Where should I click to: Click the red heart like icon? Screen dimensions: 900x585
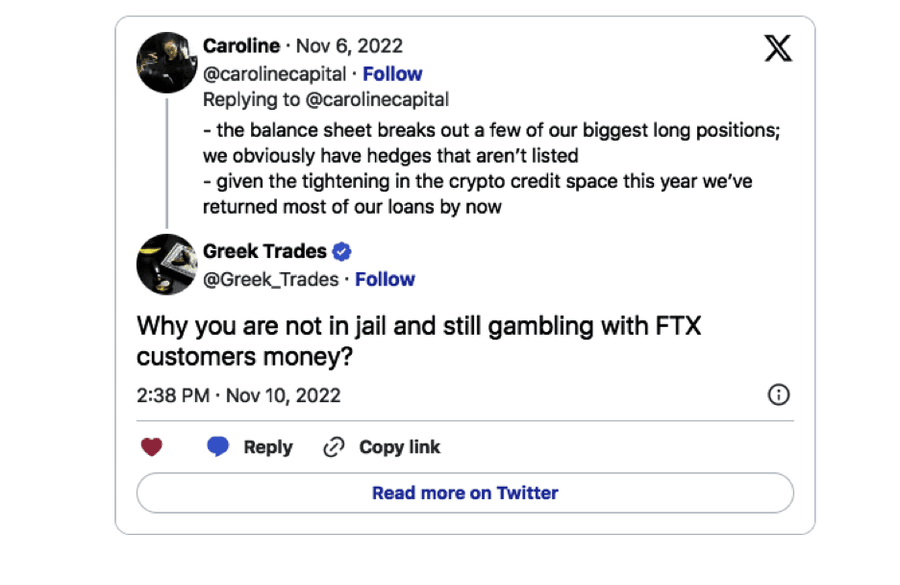point(151,446)
